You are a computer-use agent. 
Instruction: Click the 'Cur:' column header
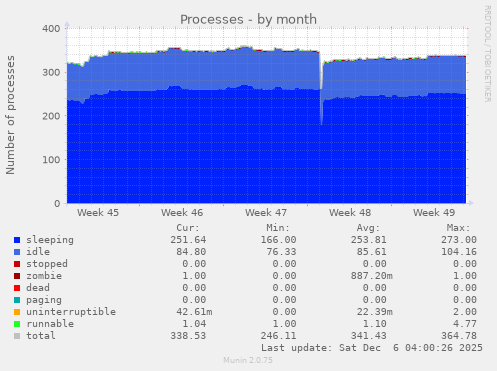(188, 228)
